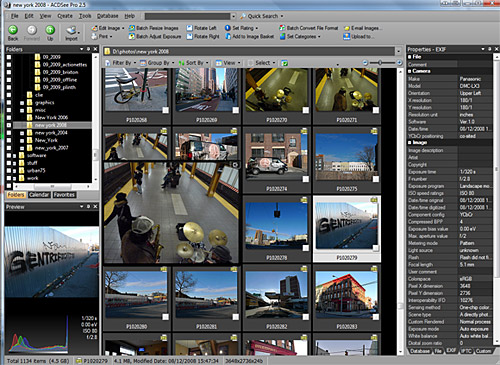Open Set Rating tool
The height and width of the screenshot is (365, 500).
click(242, 28)
